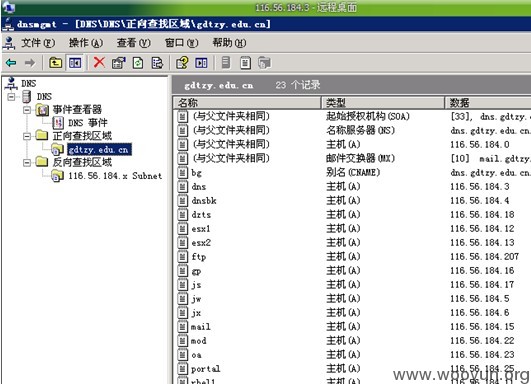Click the 116.56.184.23 data cell
Viewport: 531px width, 384px height.
(482, 355)
